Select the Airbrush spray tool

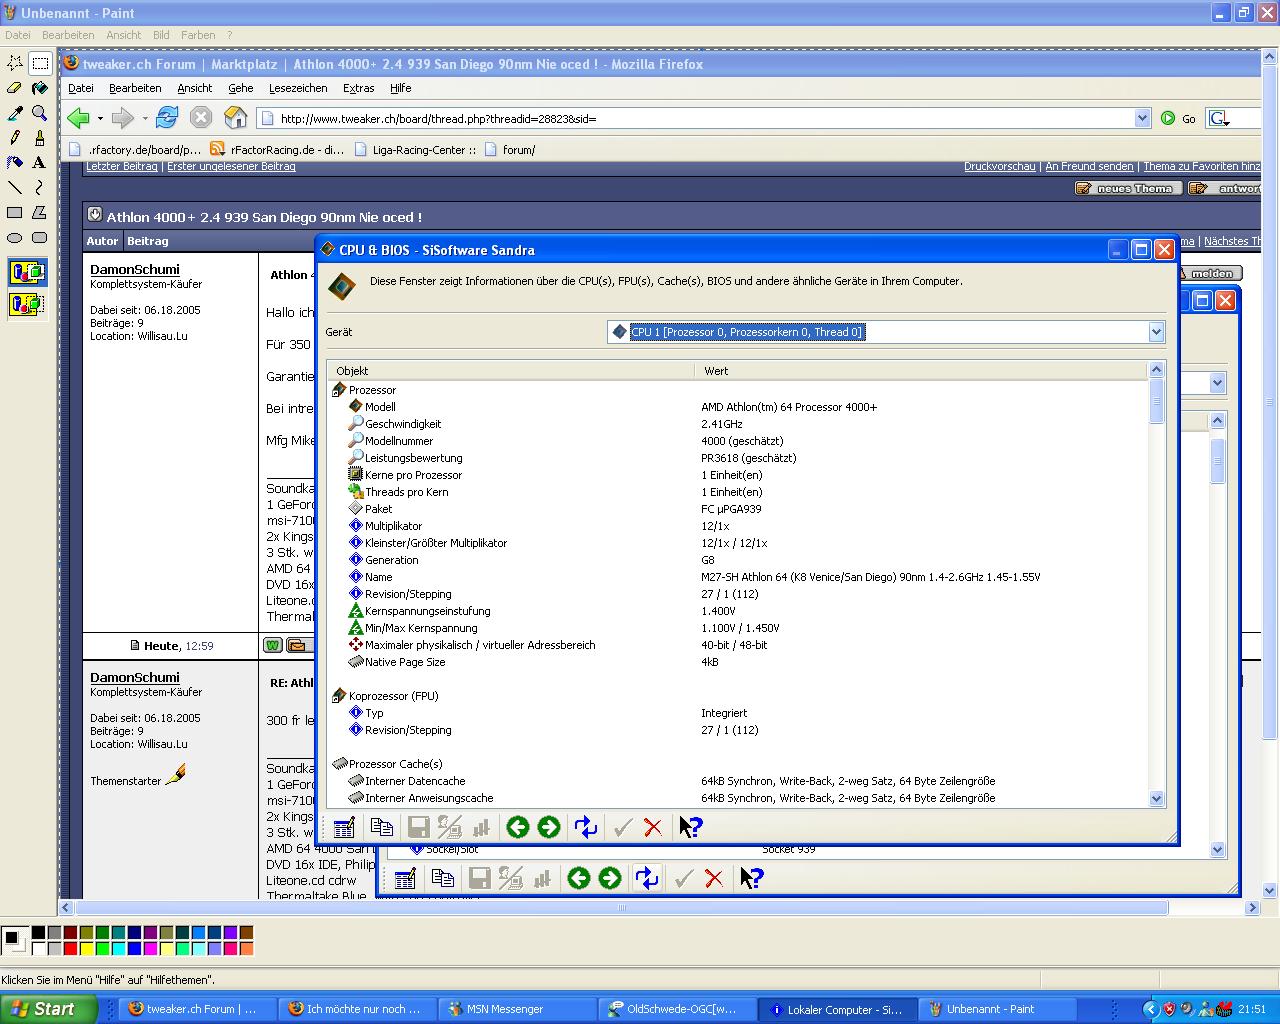pos(15,162)
